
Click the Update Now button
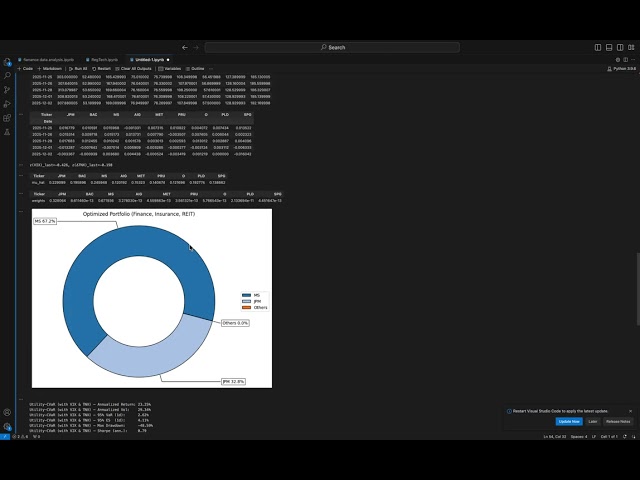tap(568, 421)
